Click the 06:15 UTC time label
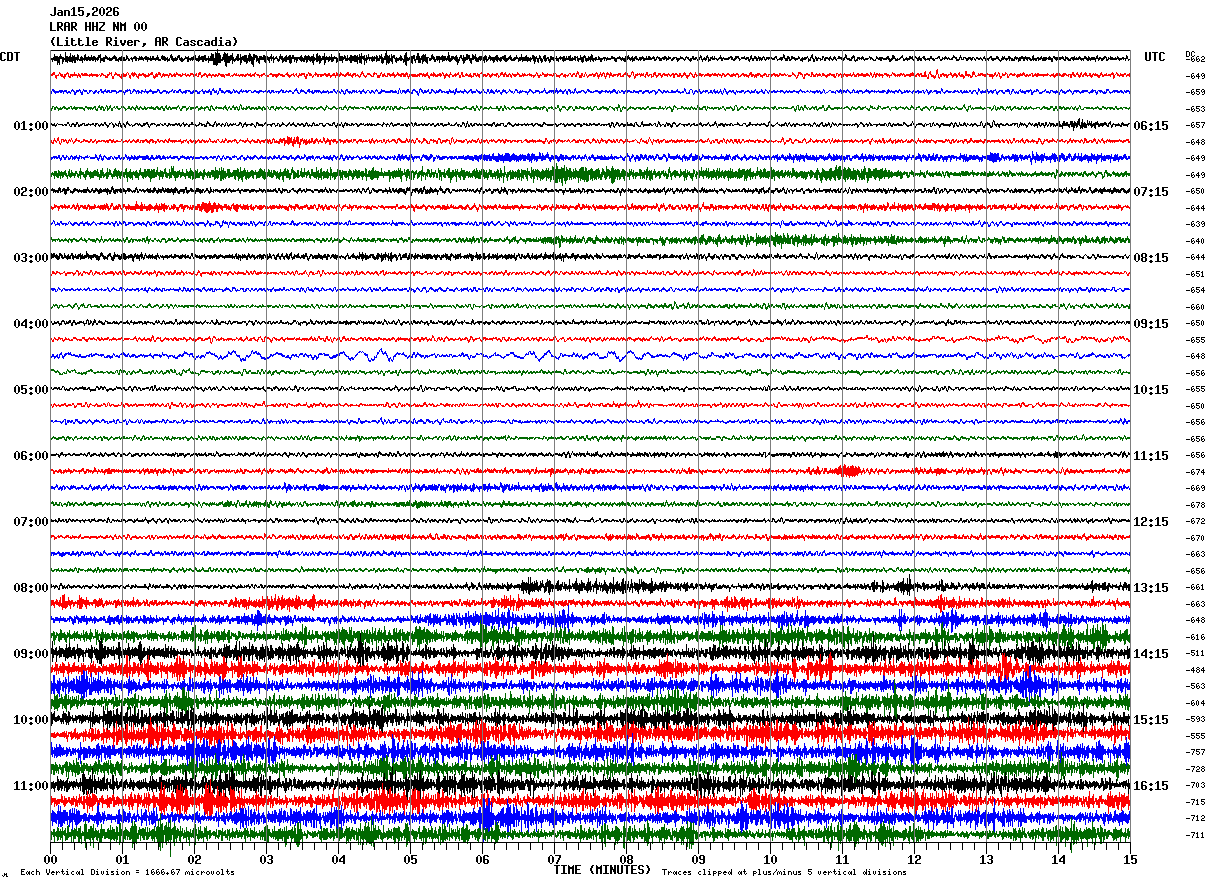Image resolution: width=1210 pixels, height=886 pixels. pos(1151,126)
